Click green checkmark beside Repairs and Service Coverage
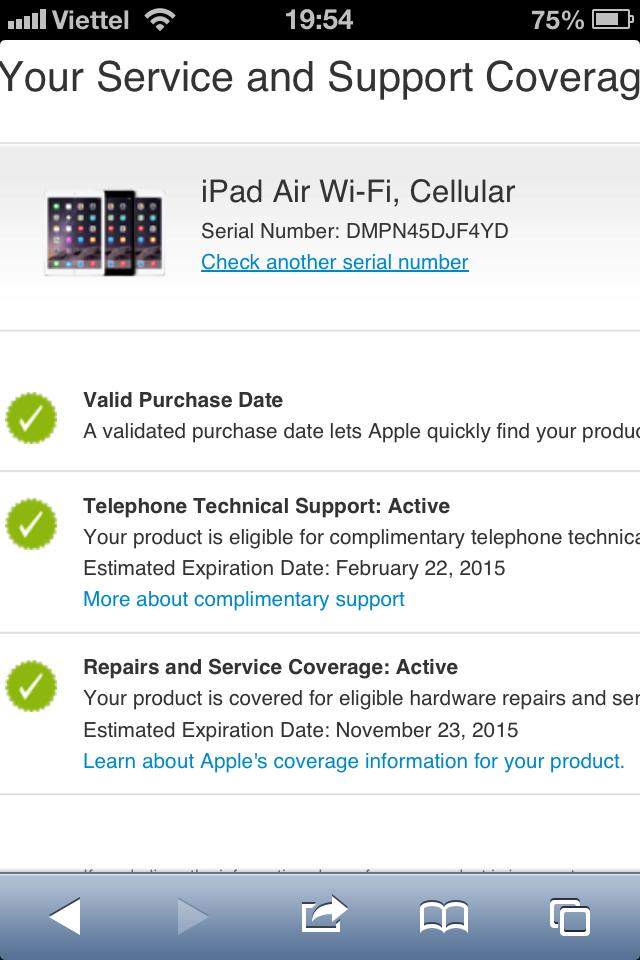 pos(31,686)
